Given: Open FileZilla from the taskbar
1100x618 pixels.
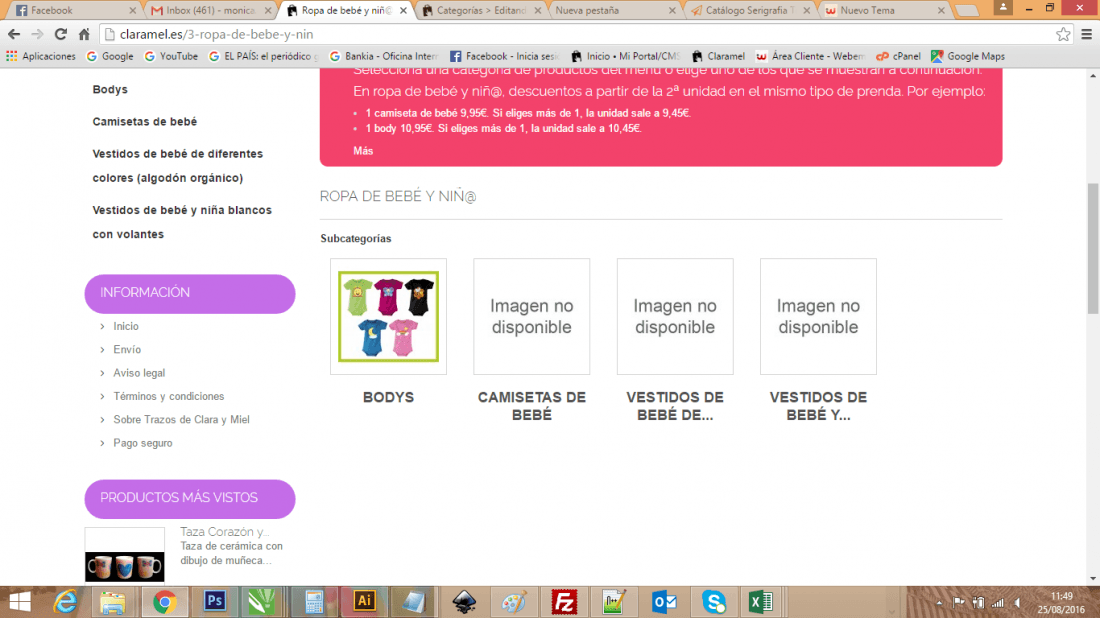Looking at the screenshot, I should [x=564, y=602].
